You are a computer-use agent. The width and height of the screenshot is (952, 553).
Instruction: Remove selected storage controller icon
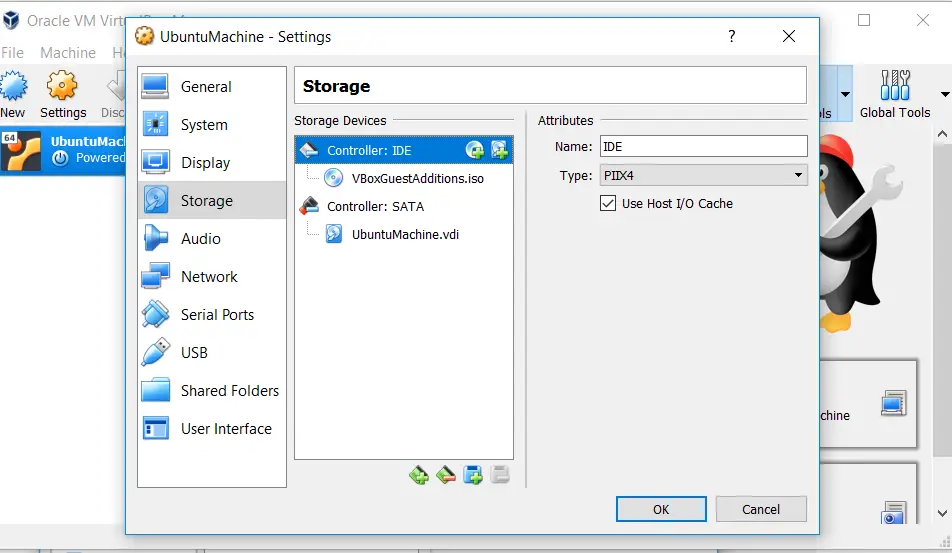tap(446, 475)
